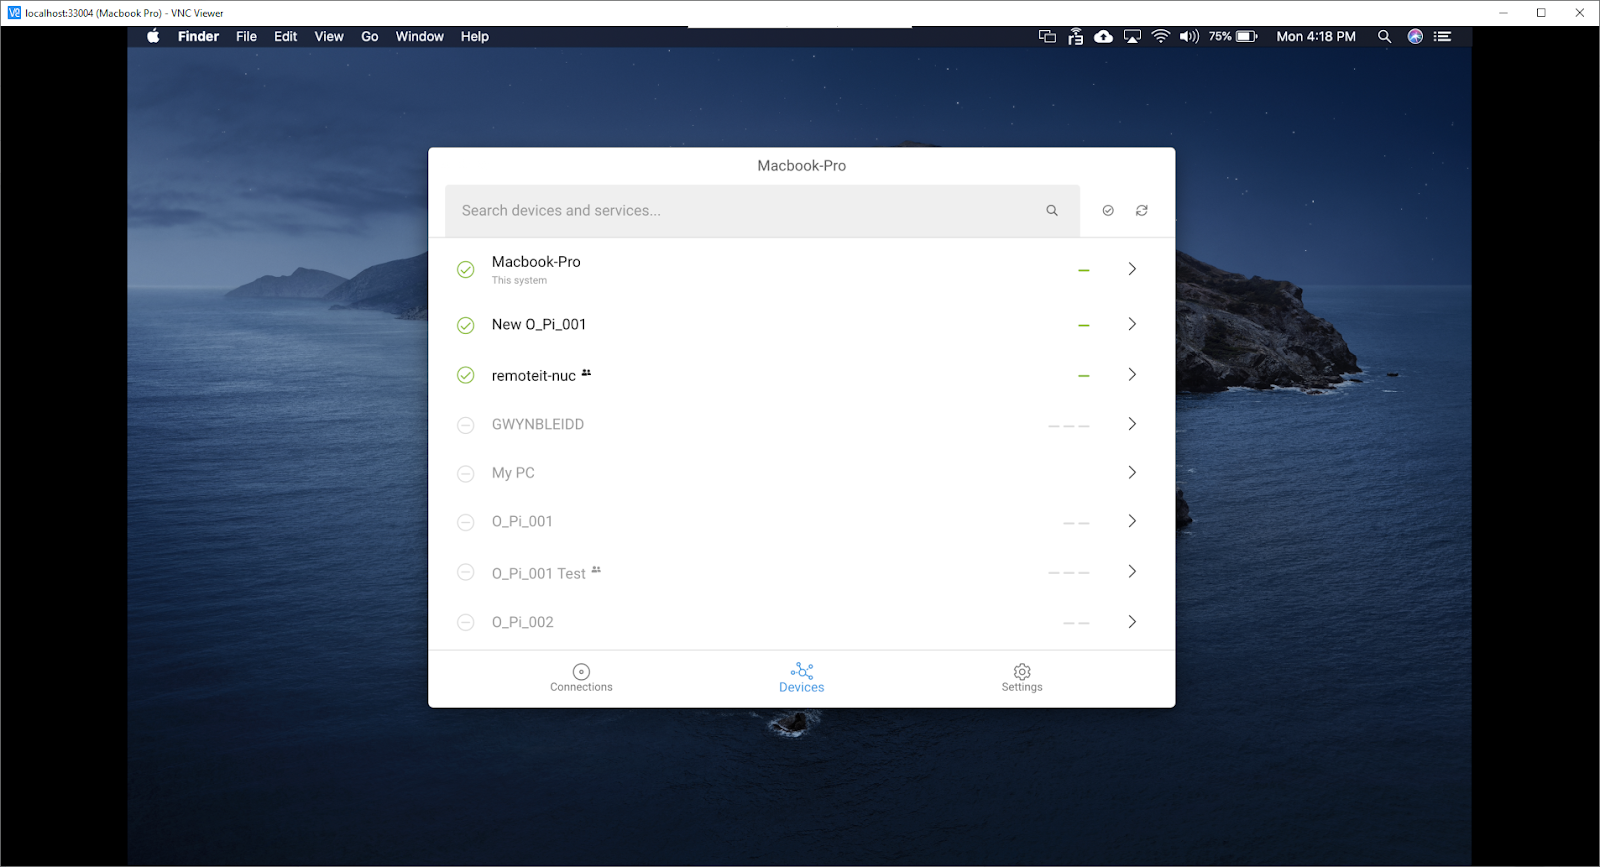Open the View menu

(x=329, y=37)
